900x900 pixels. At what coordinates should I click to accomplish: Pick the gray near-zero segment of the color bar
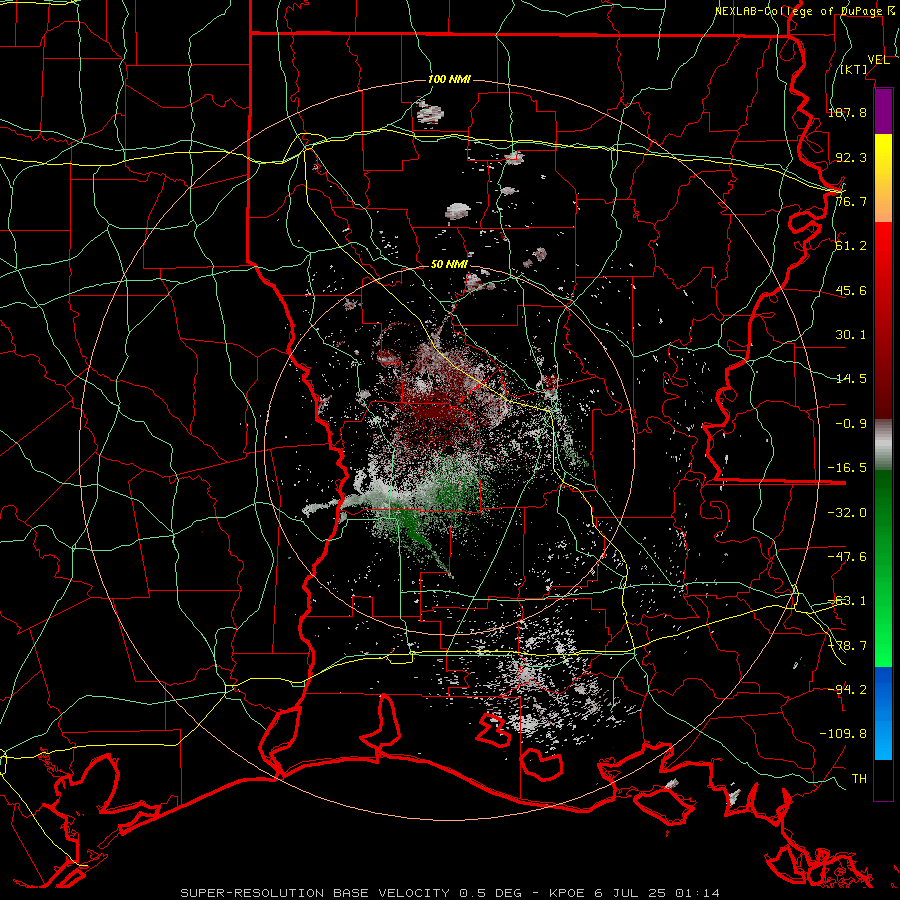pos(883,445)
